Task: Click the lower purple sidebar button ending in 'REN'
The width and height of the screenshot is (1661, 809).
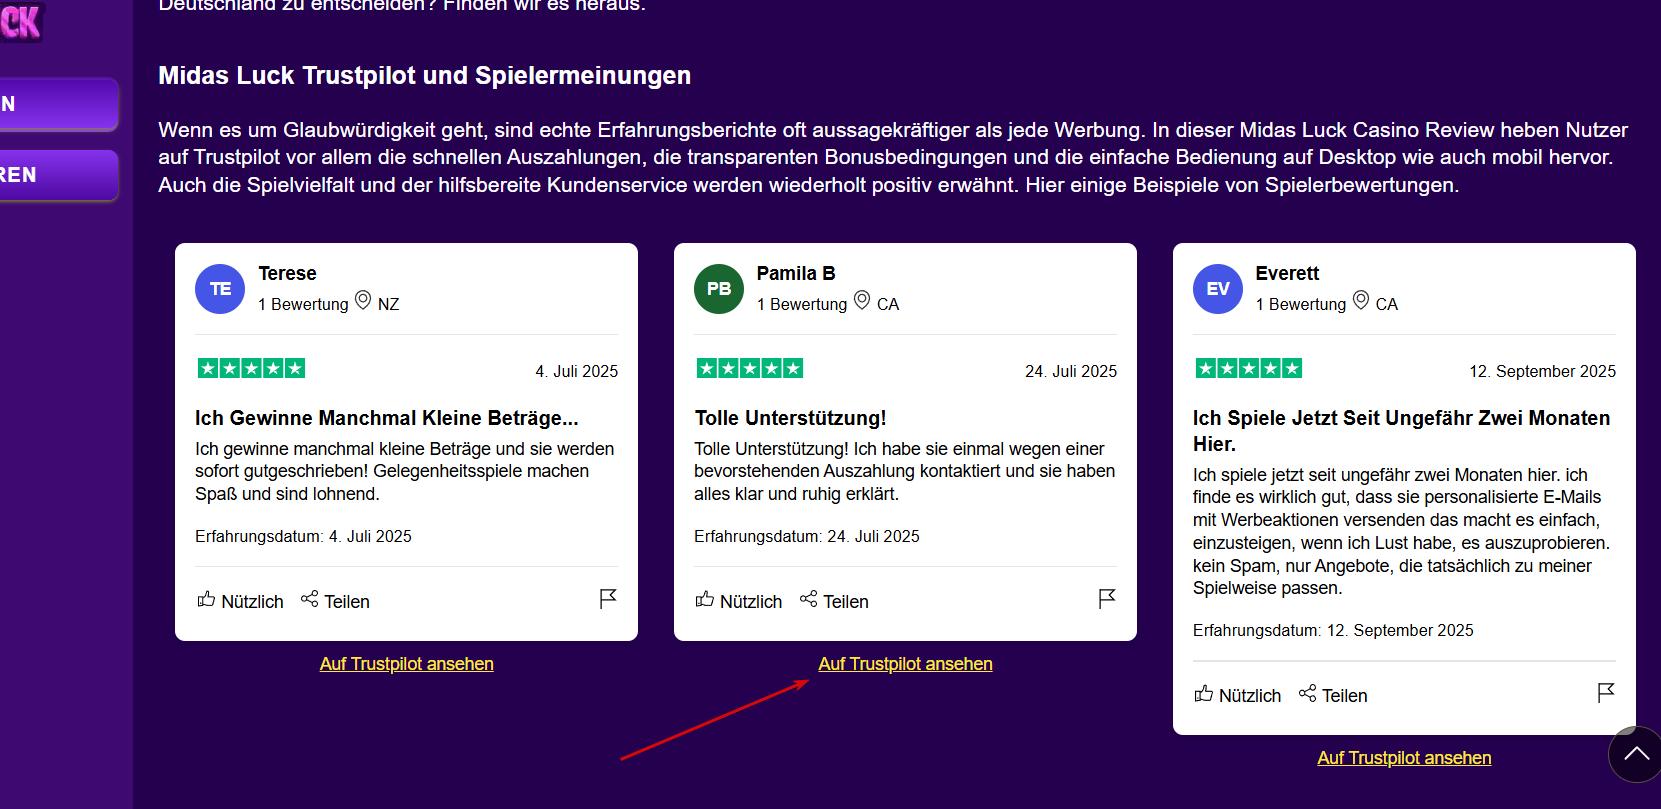Action: tap(58, 175)
